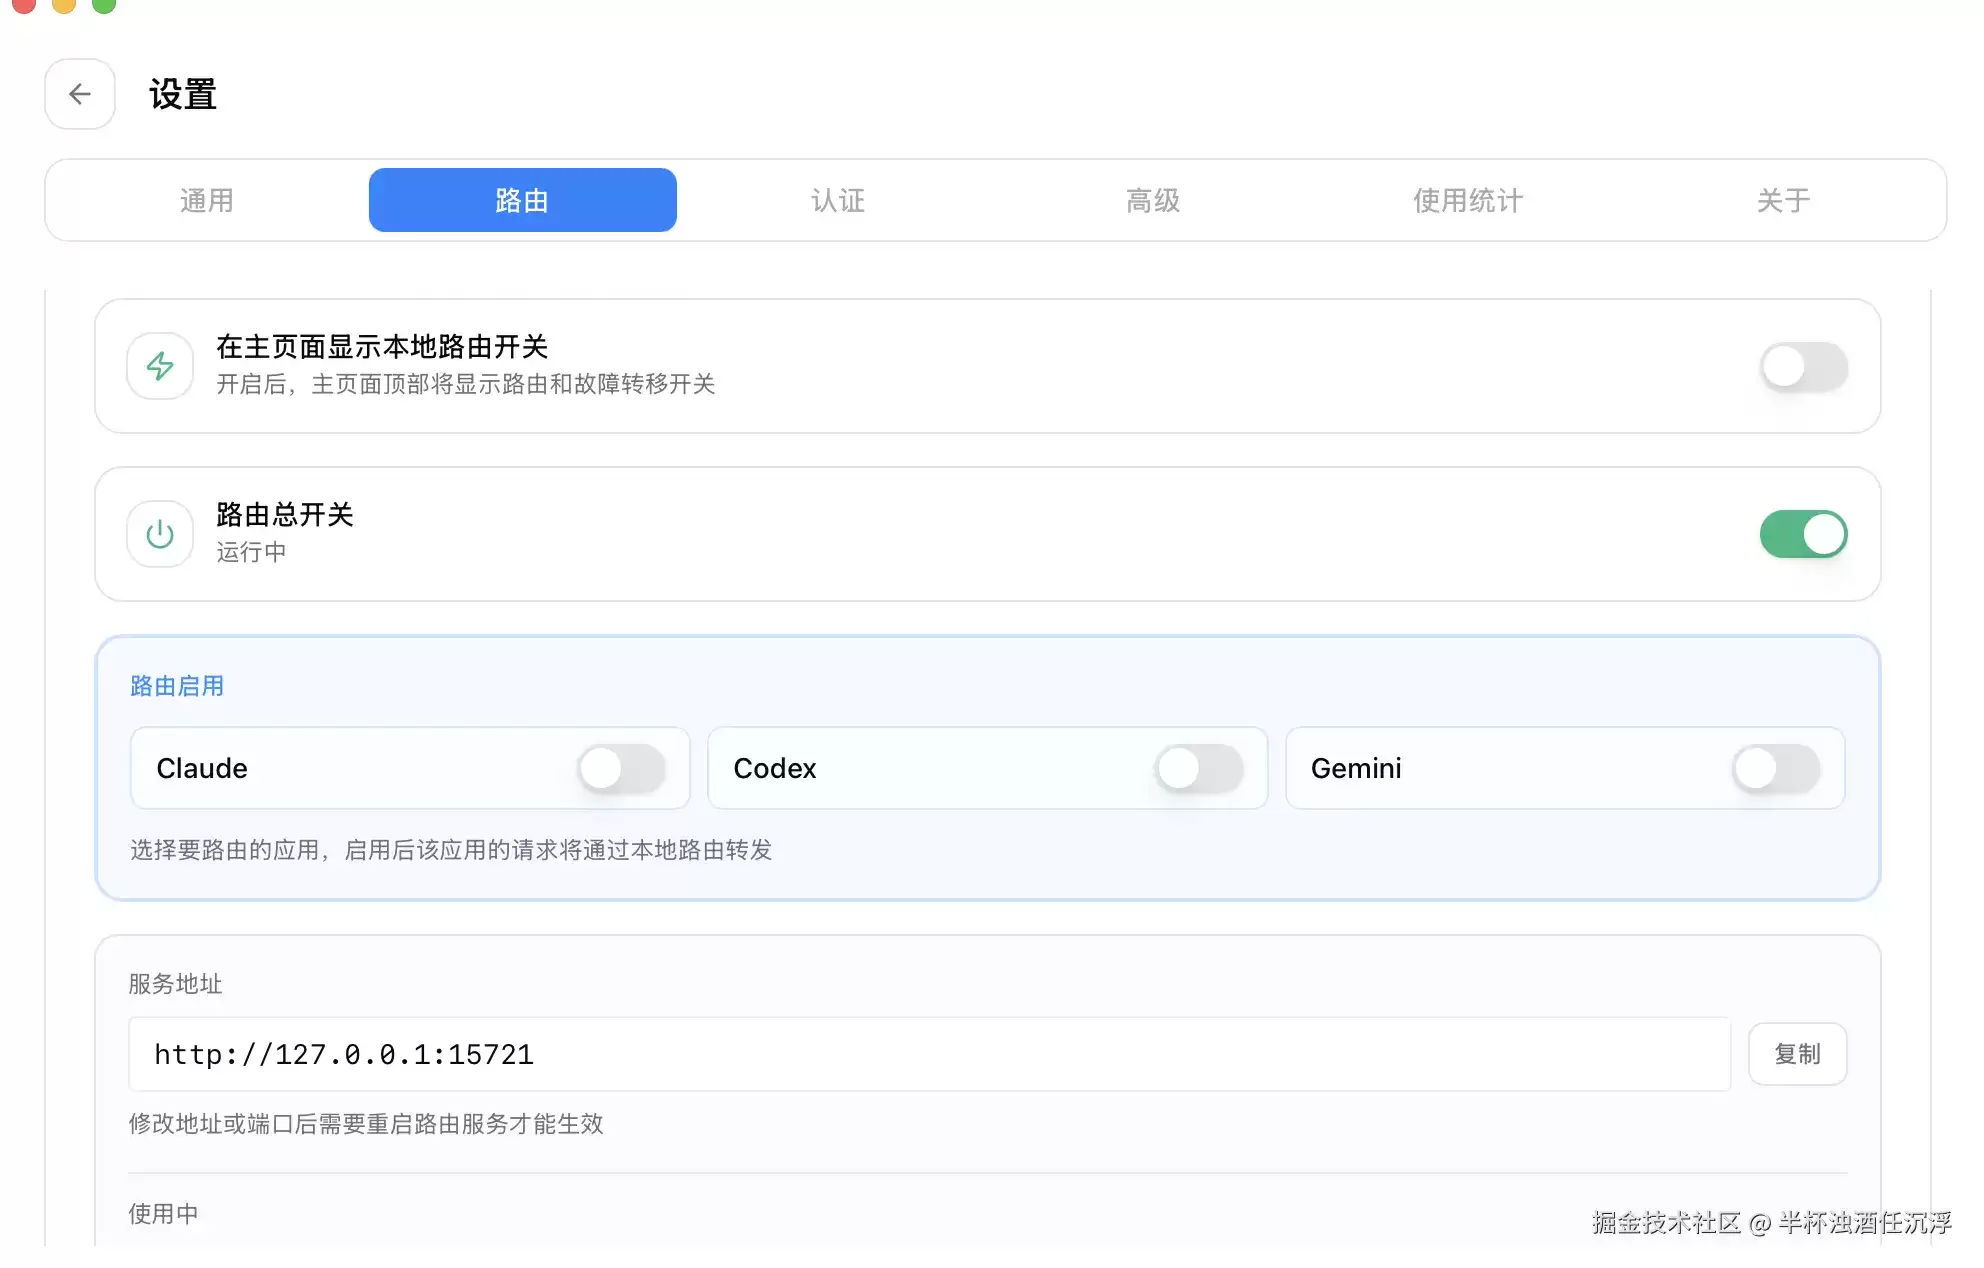Click the 设置 page title
This screenshot has width=1984, height=1268.
183,94
